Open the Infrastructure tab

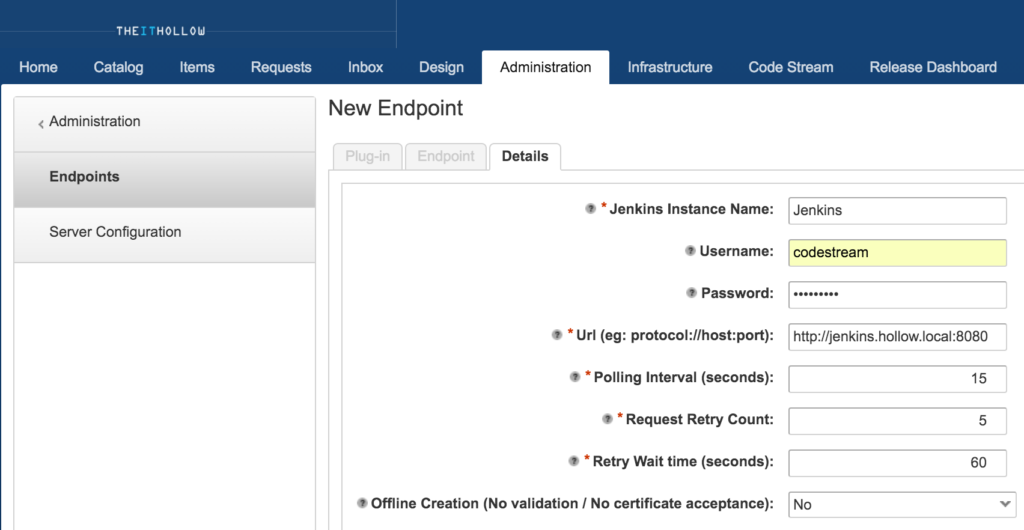tap(670, 67)
